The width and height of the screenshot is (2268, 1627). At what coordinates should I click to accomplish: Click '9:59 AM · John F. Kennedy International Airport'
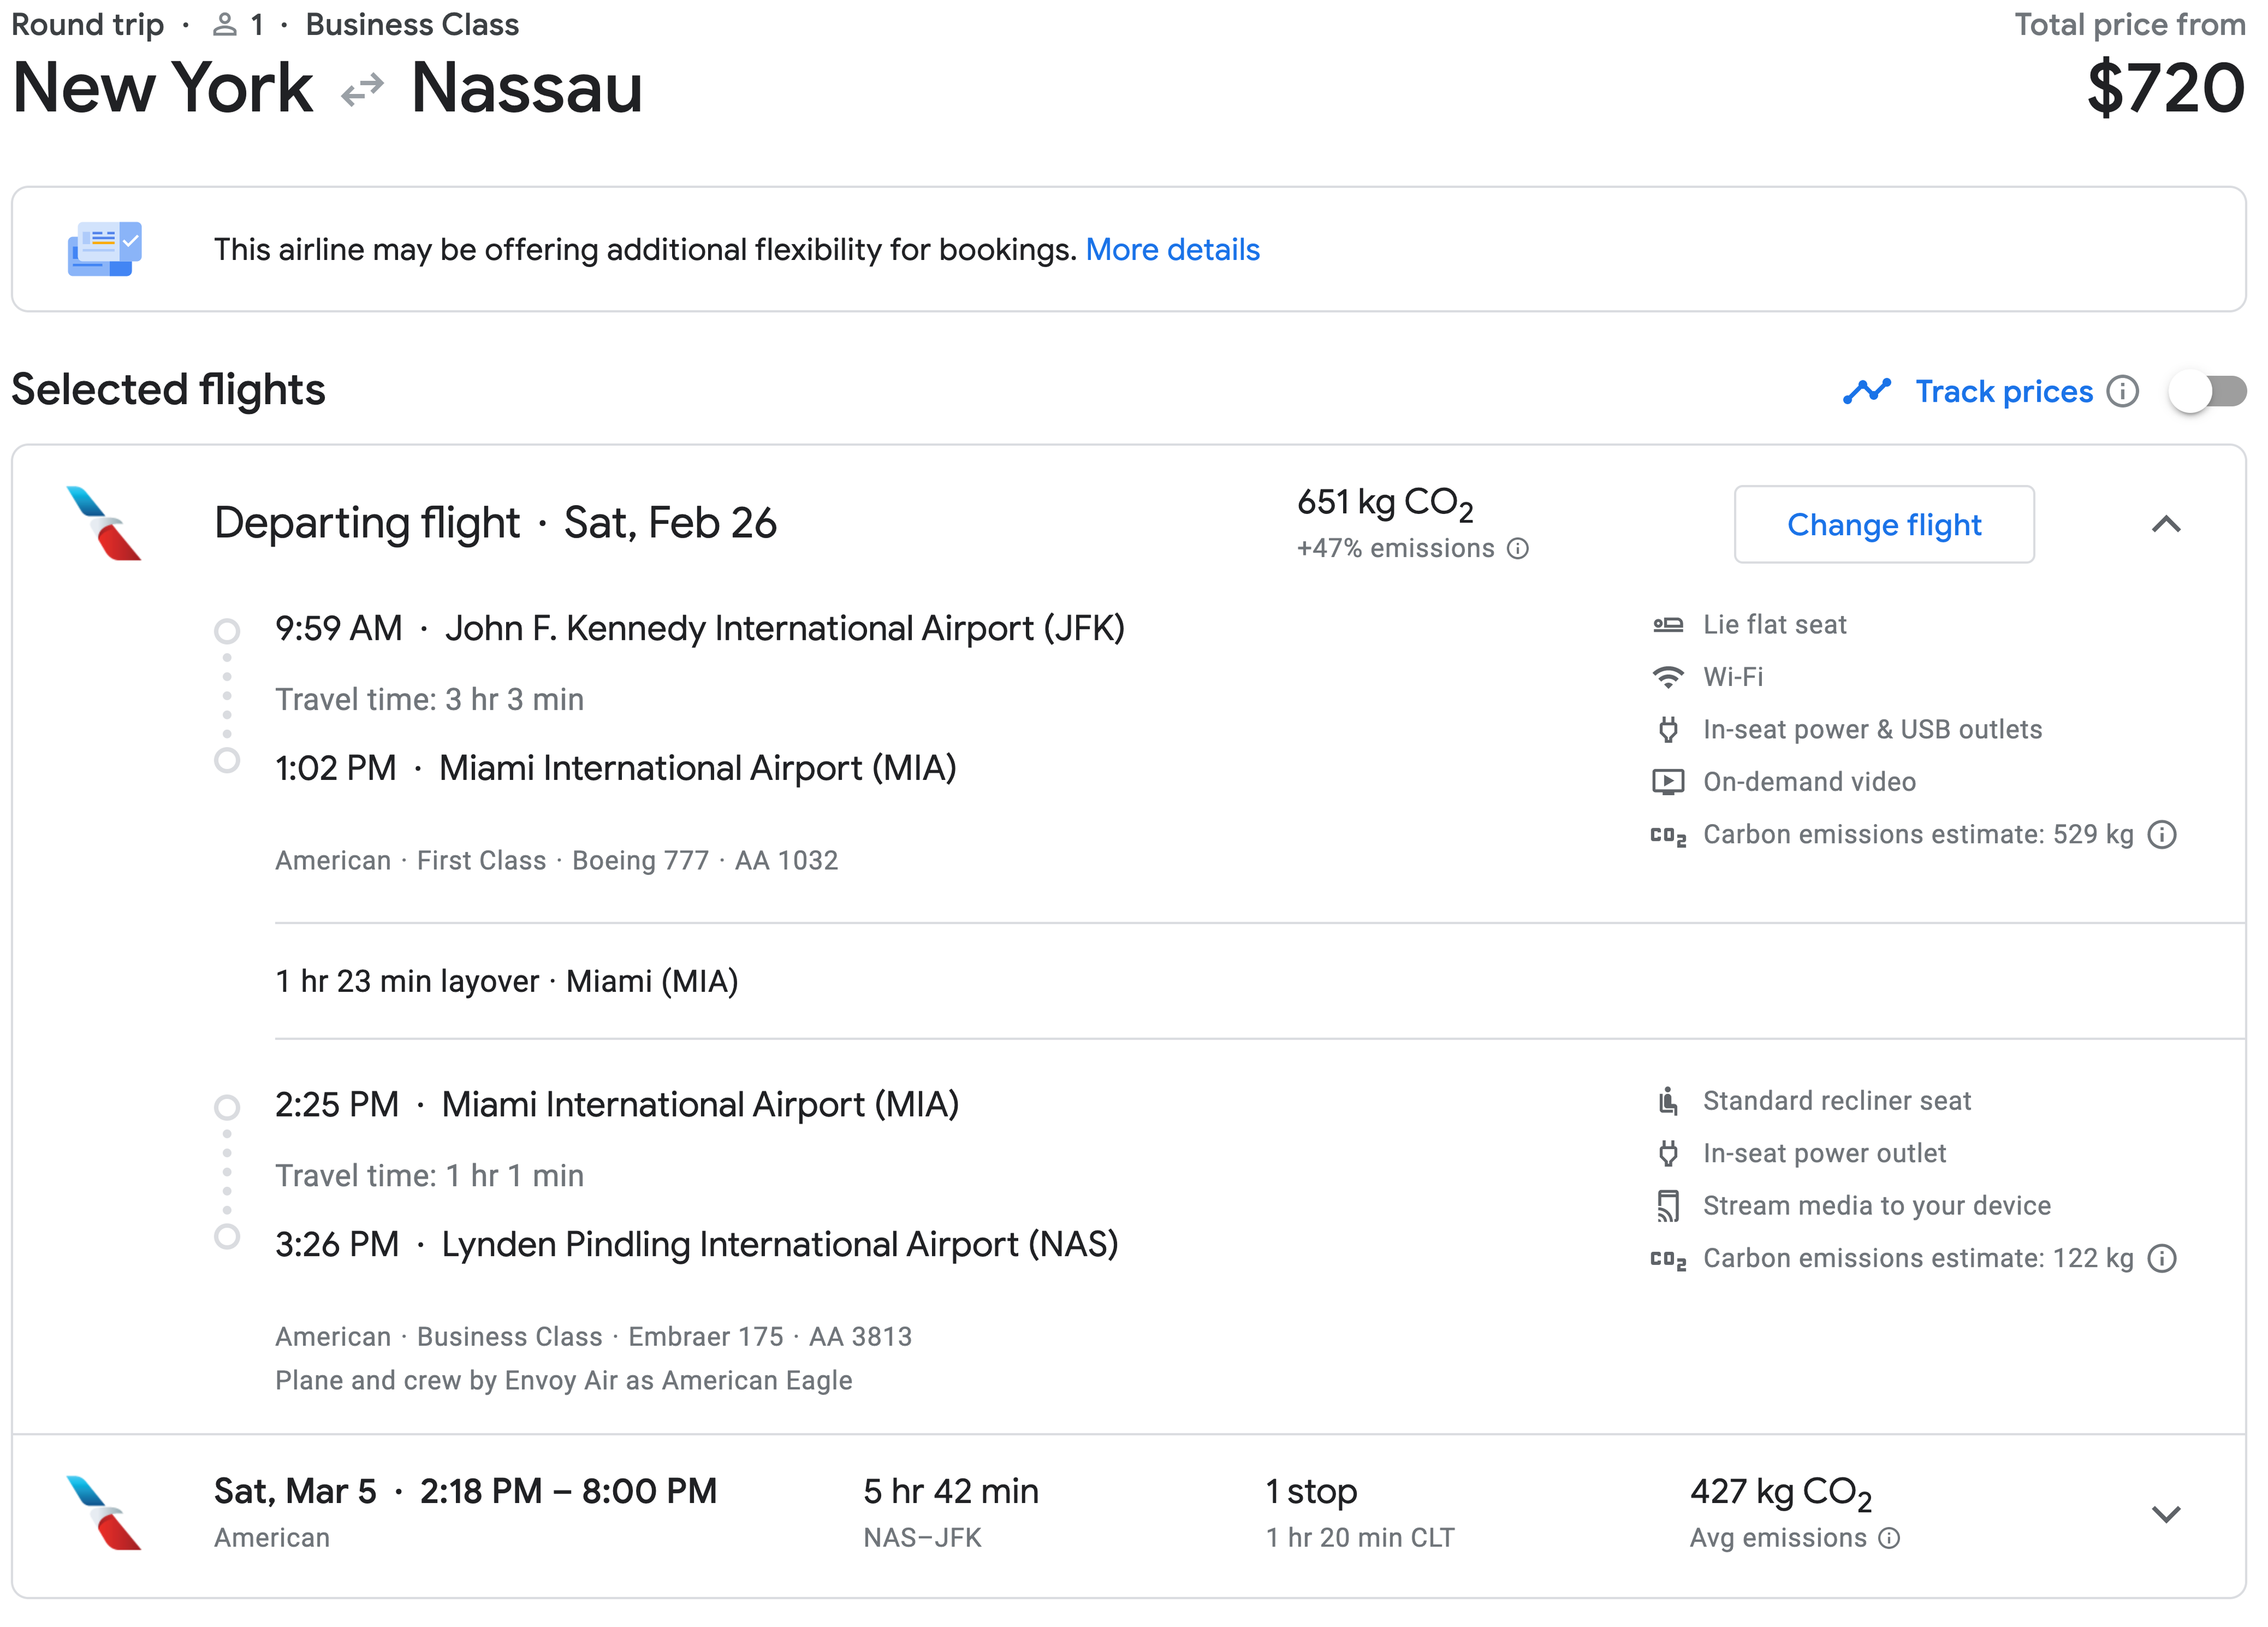(700, 629)
